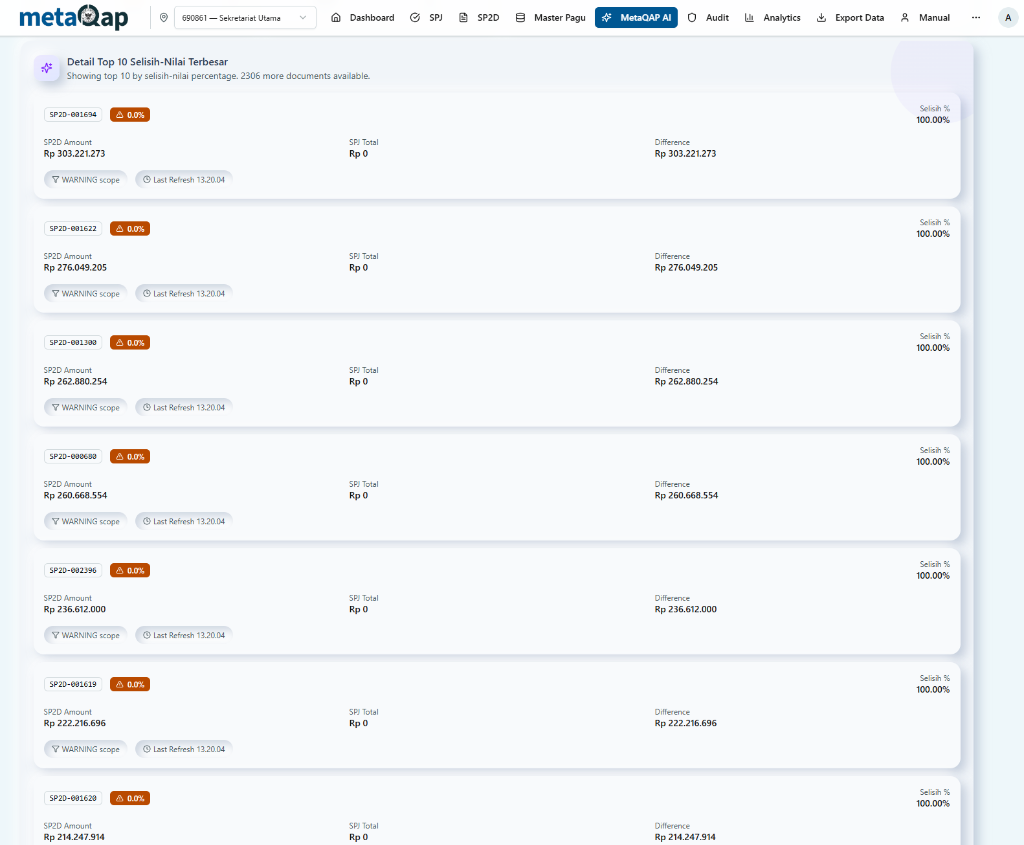Click the Analytics bar-chart icon

[x=749, y=17]
